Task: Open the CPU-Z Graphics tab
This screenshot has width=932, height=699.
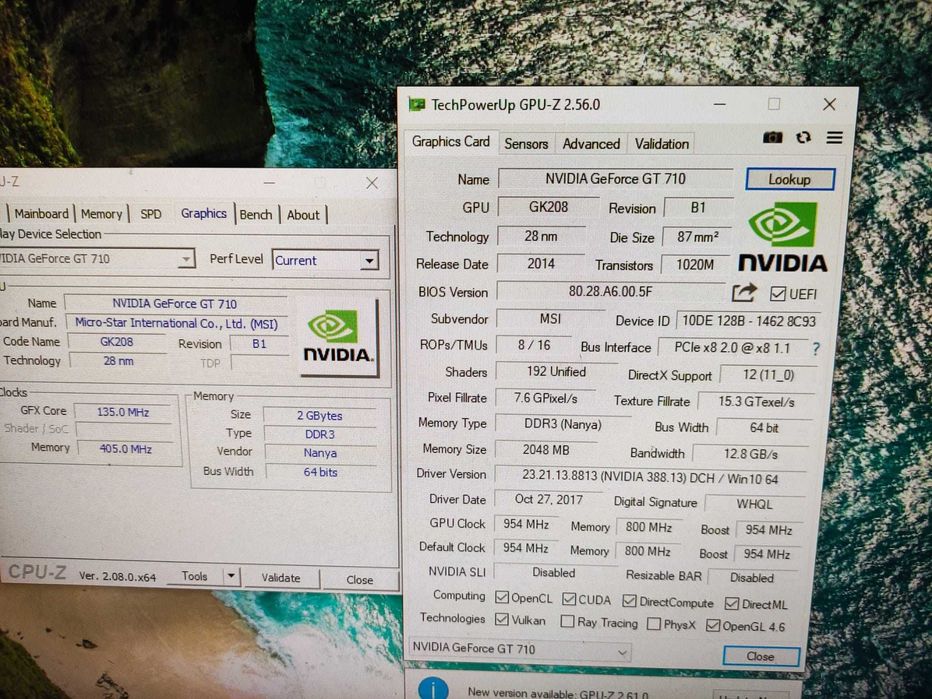Action: point(204,213)
